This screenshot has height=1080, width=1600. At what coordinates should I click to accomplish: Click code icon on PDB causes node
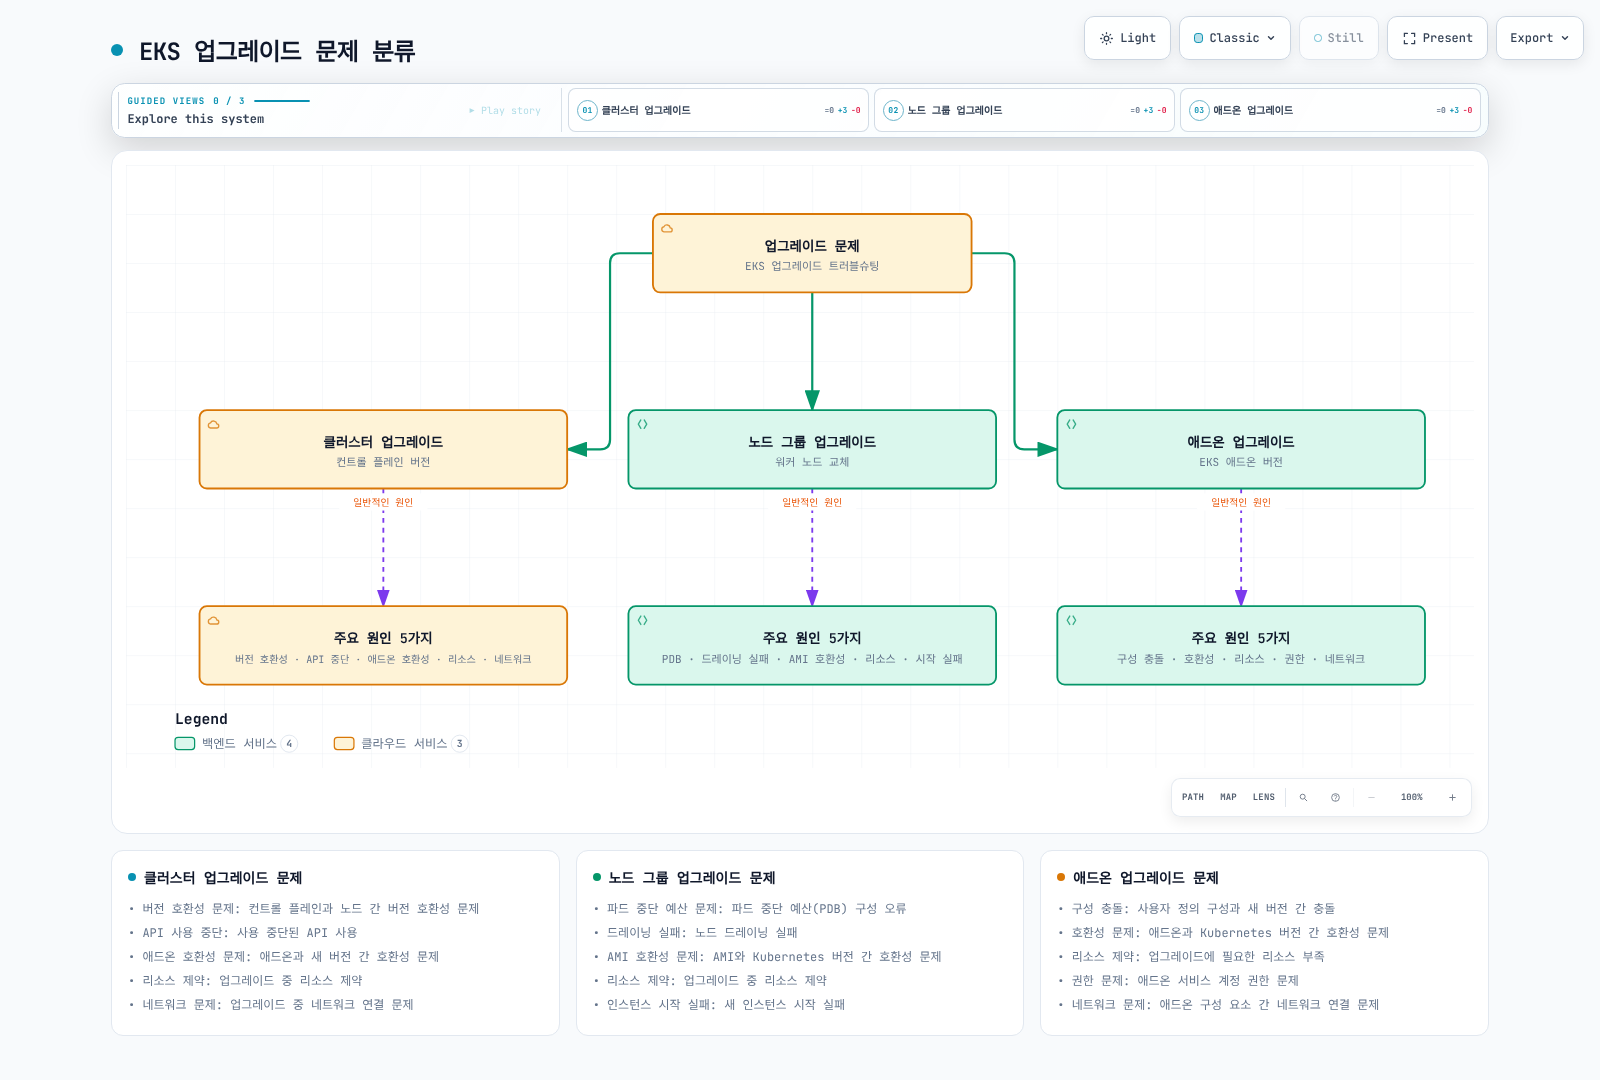pyautogui.click(x=643, y=621)
